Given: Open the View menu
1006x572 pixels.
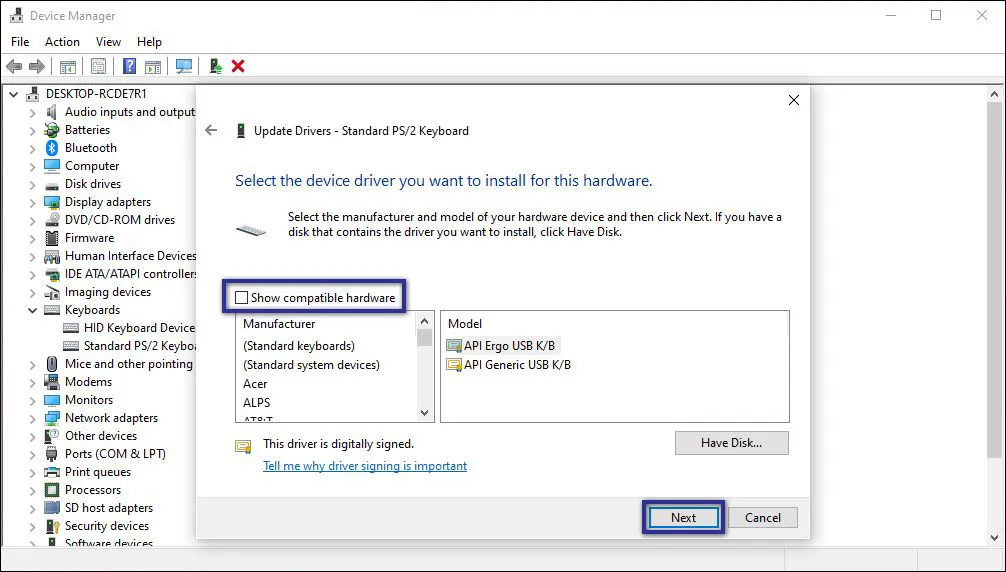Looking at the screenshot, I should point(108,42).
